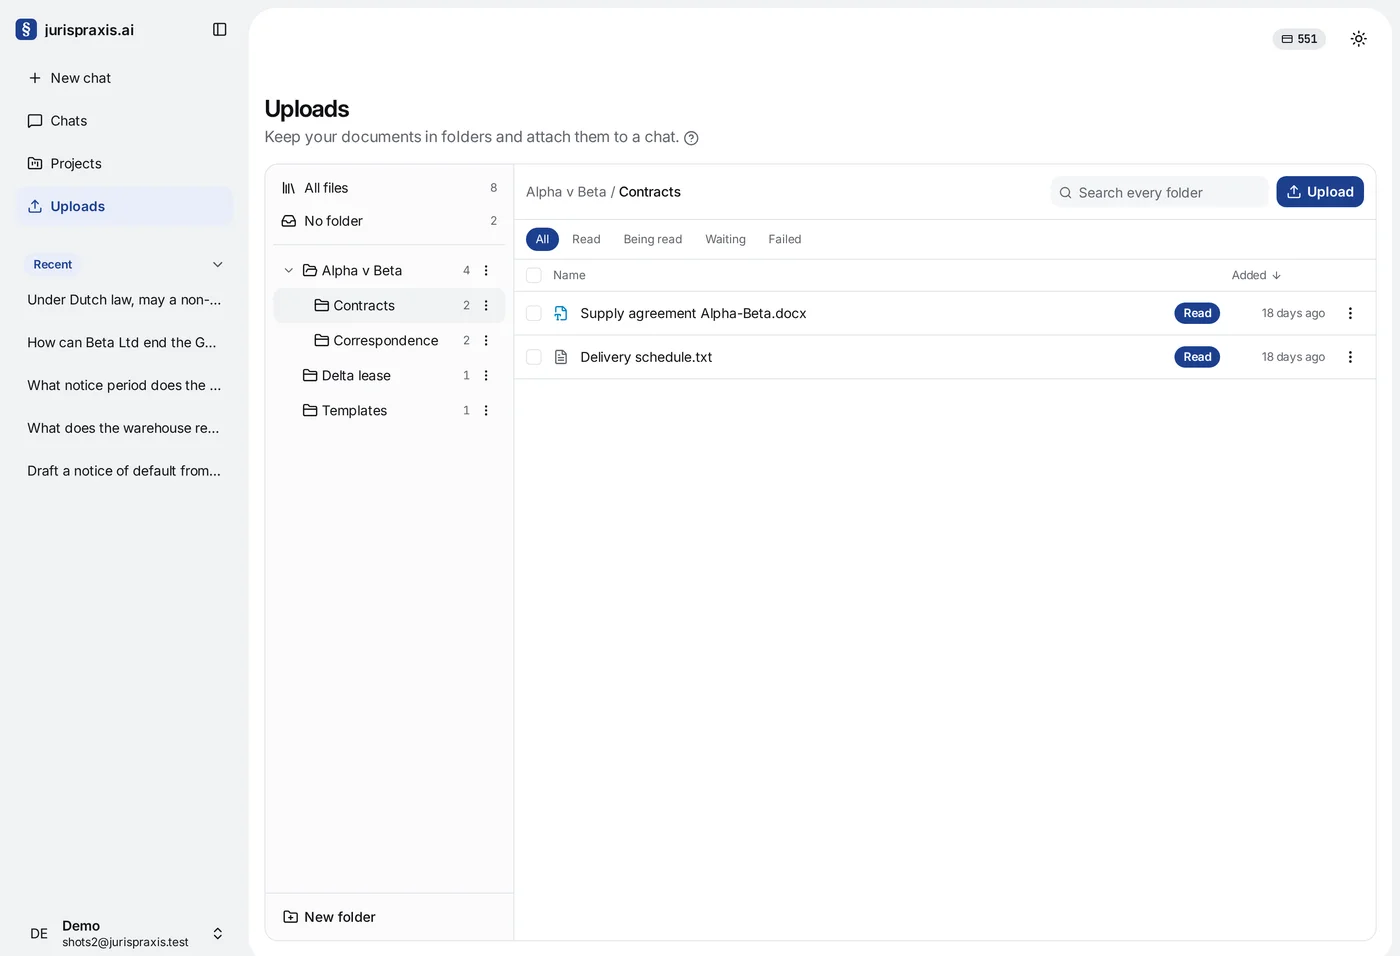
Task: Open options menu for Delta lease folder
Action: click(x=486, y=376)
